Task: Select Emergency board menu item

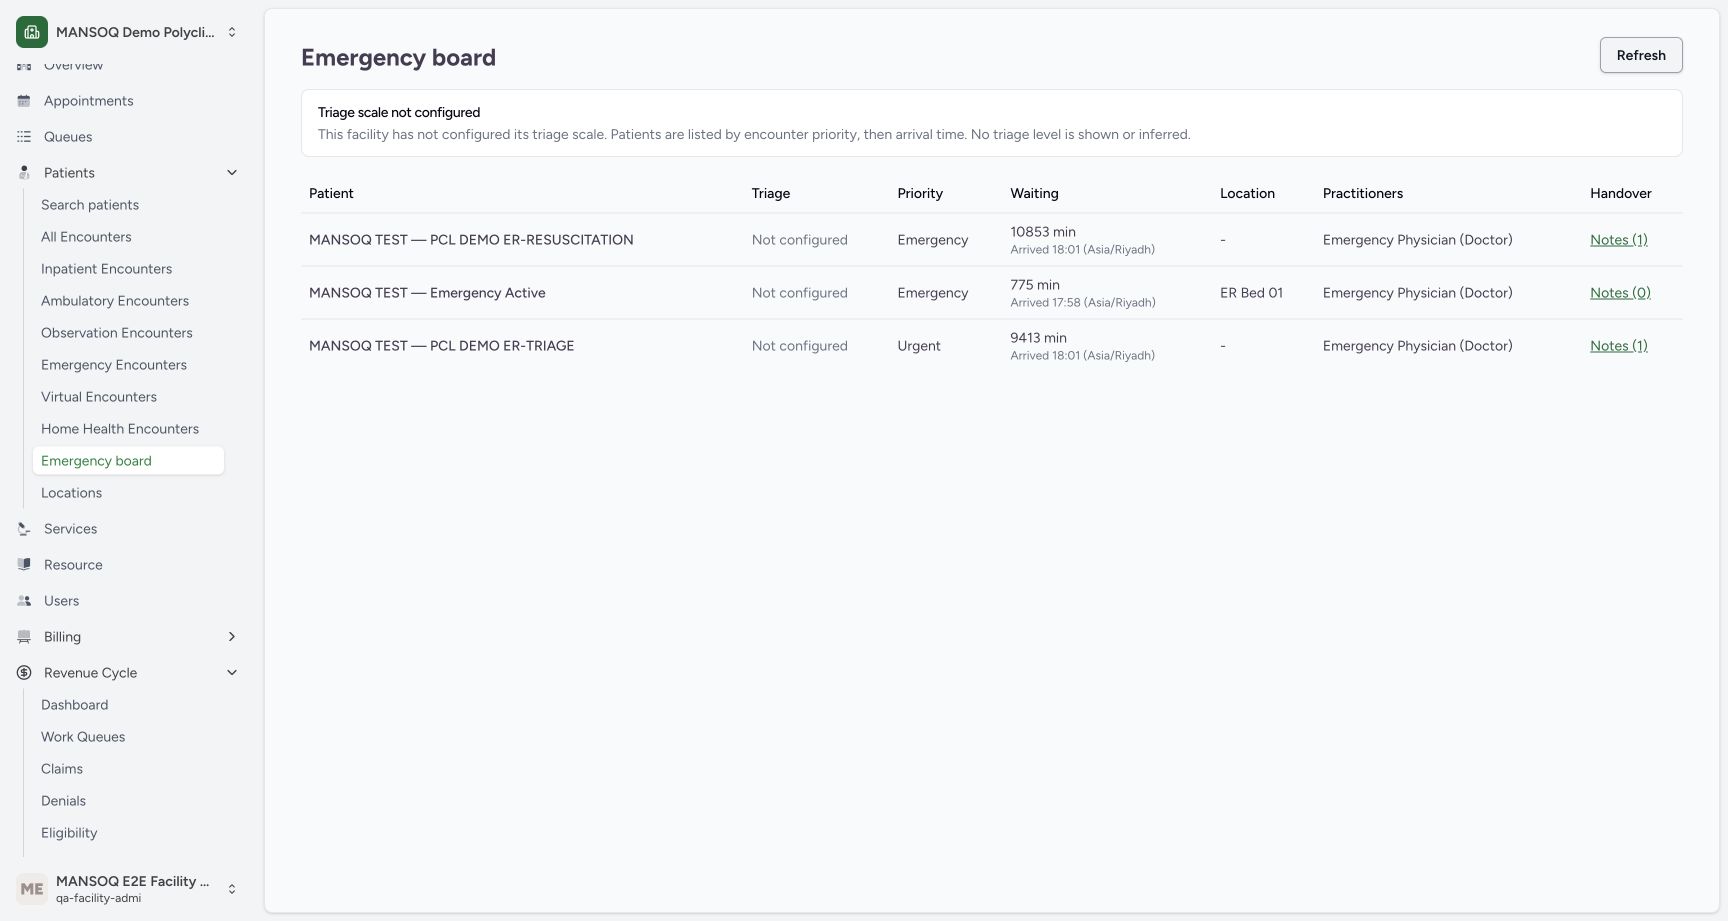Action: click(x=128, y=461)
